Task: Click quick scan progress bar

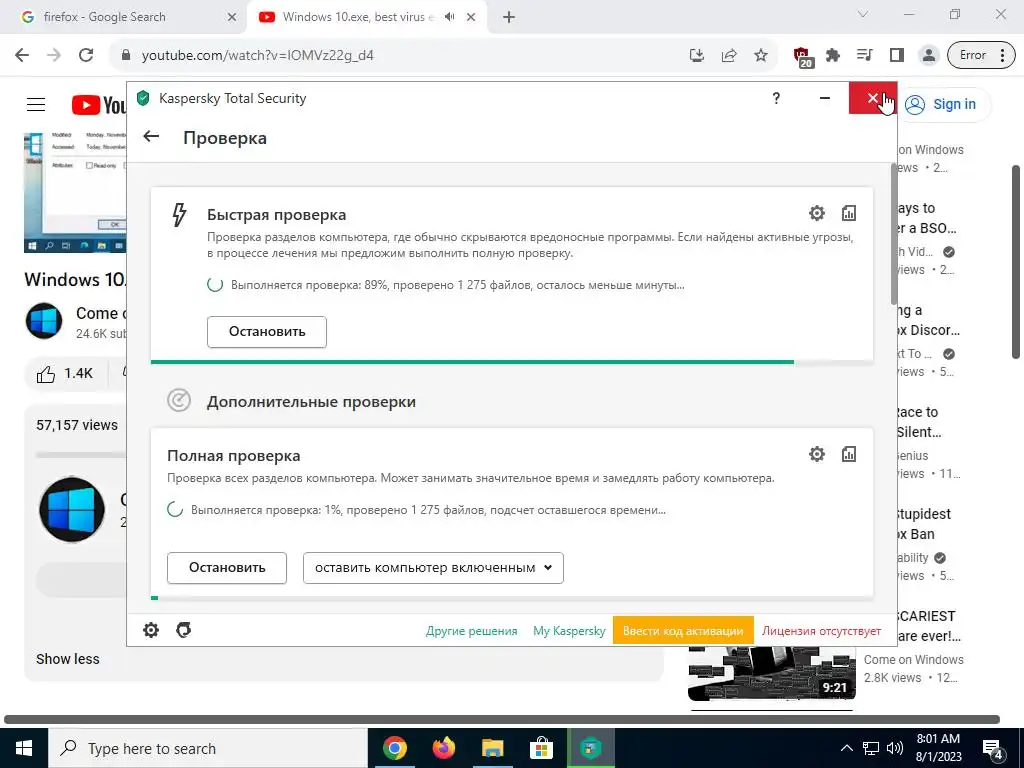Action: [x=511, y=362]
